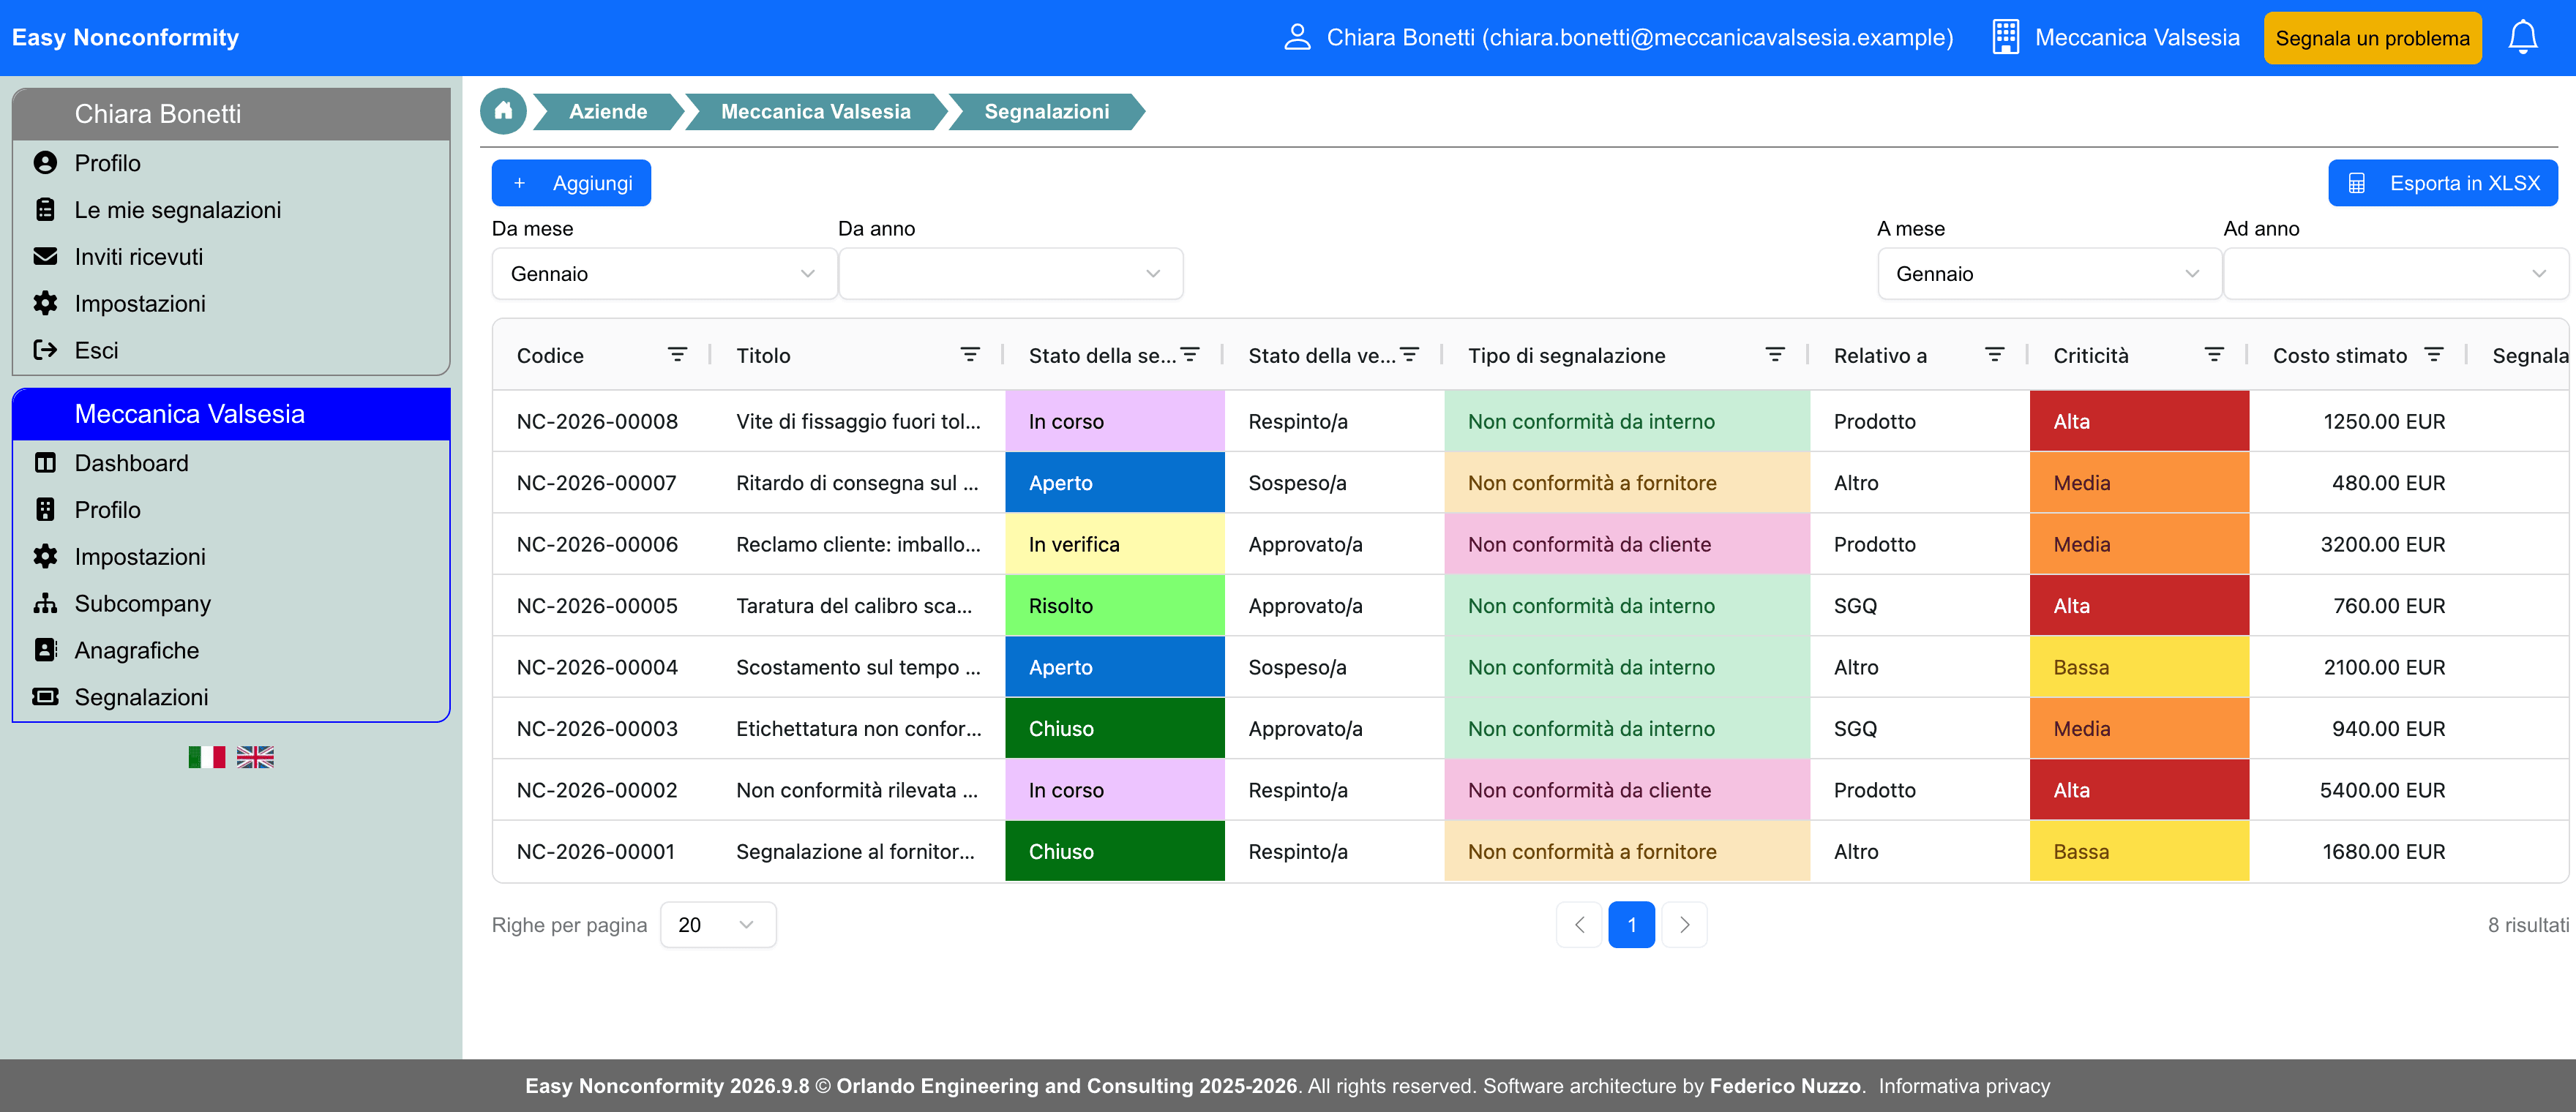Open filter menu for Codice column

point(677,355)
